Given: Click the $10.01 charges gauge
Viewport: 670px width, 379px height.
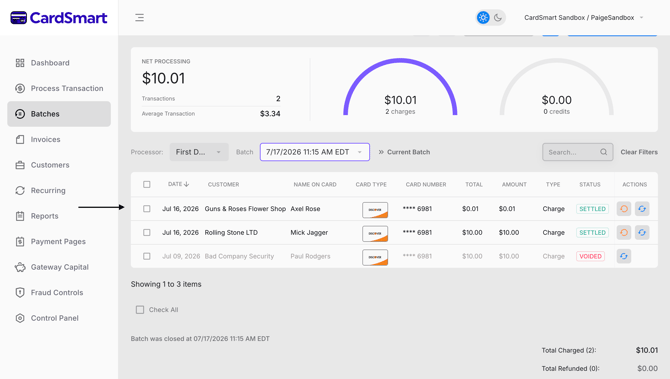Looking at the screenshot, I should pyautogui.click(x=400, y=88).
